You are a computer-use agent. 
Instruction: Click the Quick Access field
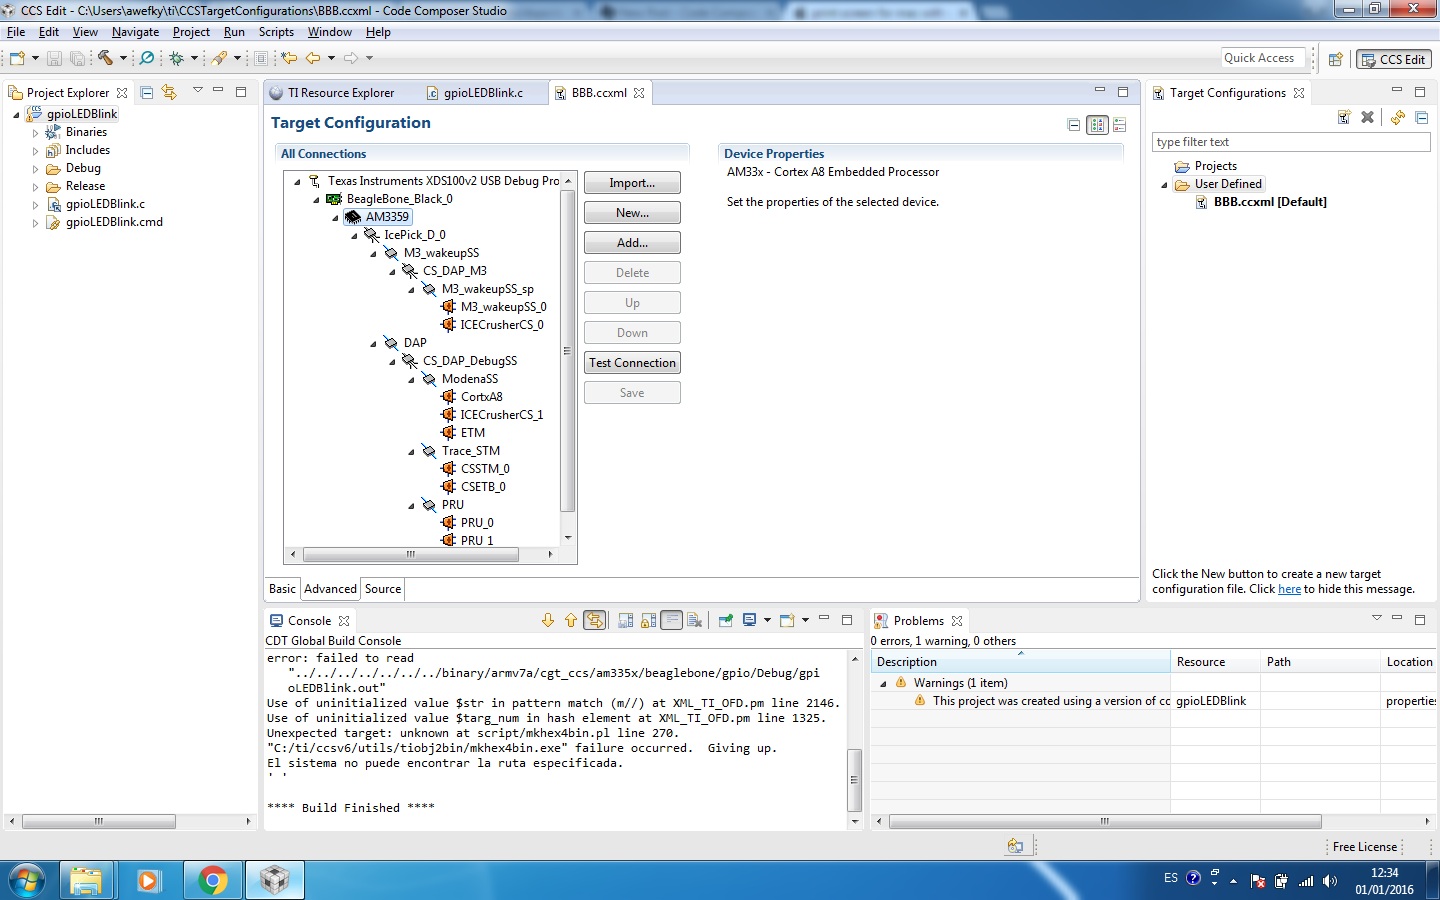pos(1264,58)
